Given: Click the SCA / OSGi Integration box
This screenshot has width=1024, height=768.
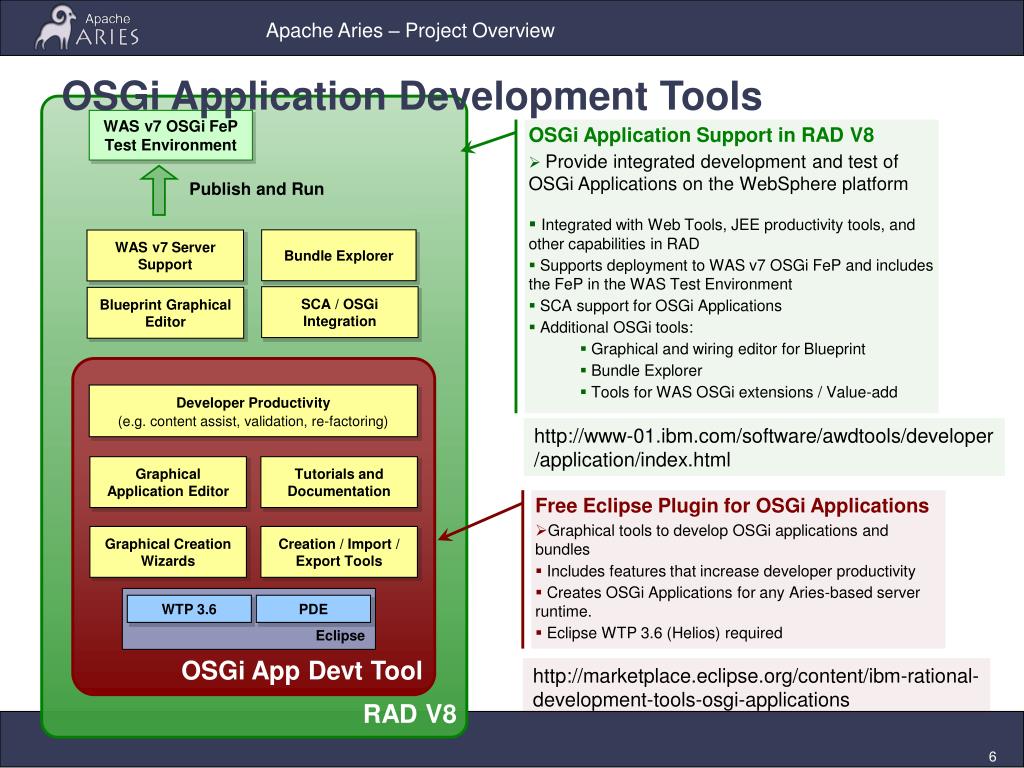Looking at the screenshot, I should pyautogui.click(x=339, y=312).
